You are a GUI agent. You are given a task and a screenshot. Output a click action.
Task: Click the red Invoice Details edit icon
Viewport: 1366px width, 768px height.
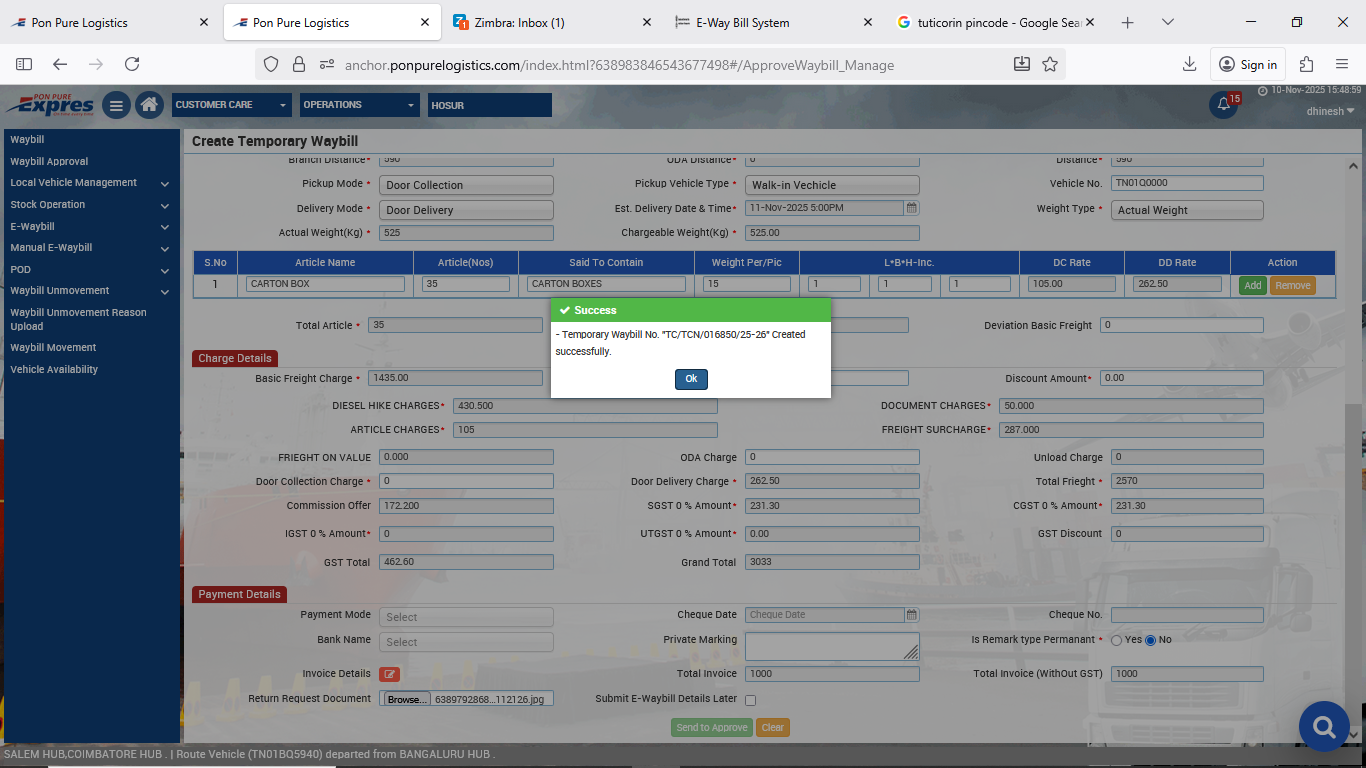coord(389,674)
